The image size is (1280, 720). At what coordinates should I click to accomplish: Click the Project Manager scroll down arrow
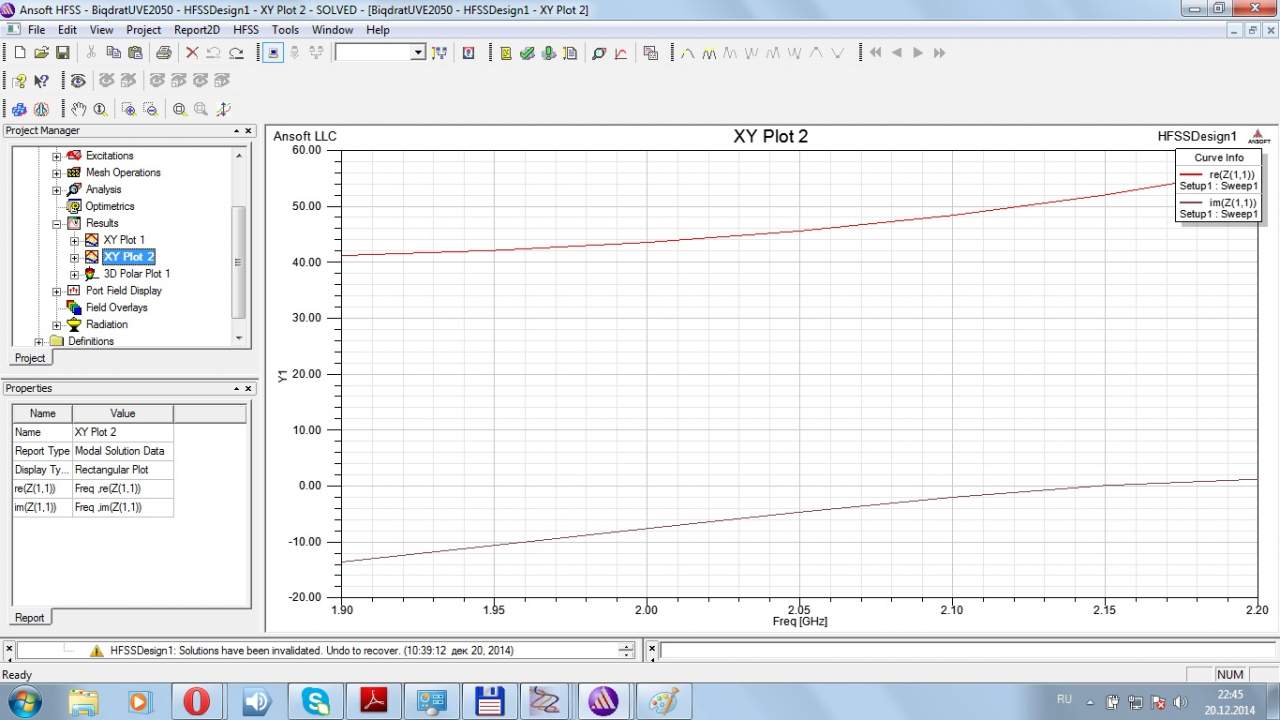[x=239, y=338]
